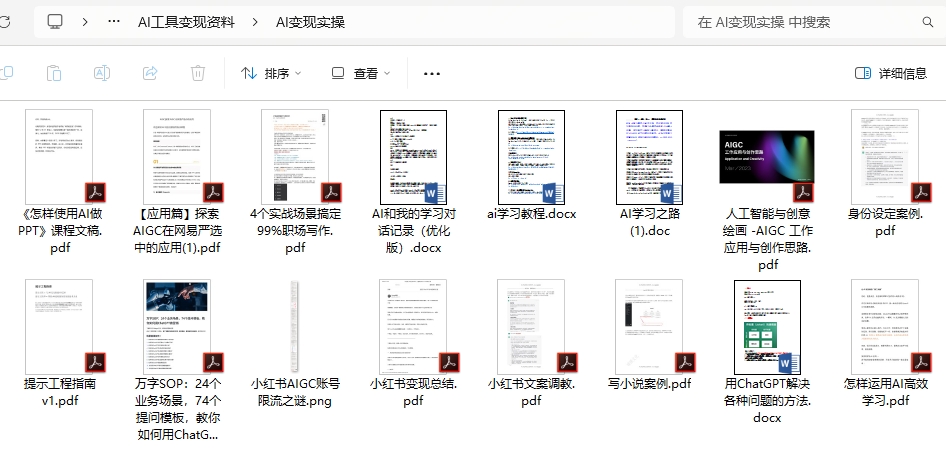Click the This PC monitor icon in address bar
946x457 pixels.
click(x=55, y=22)
